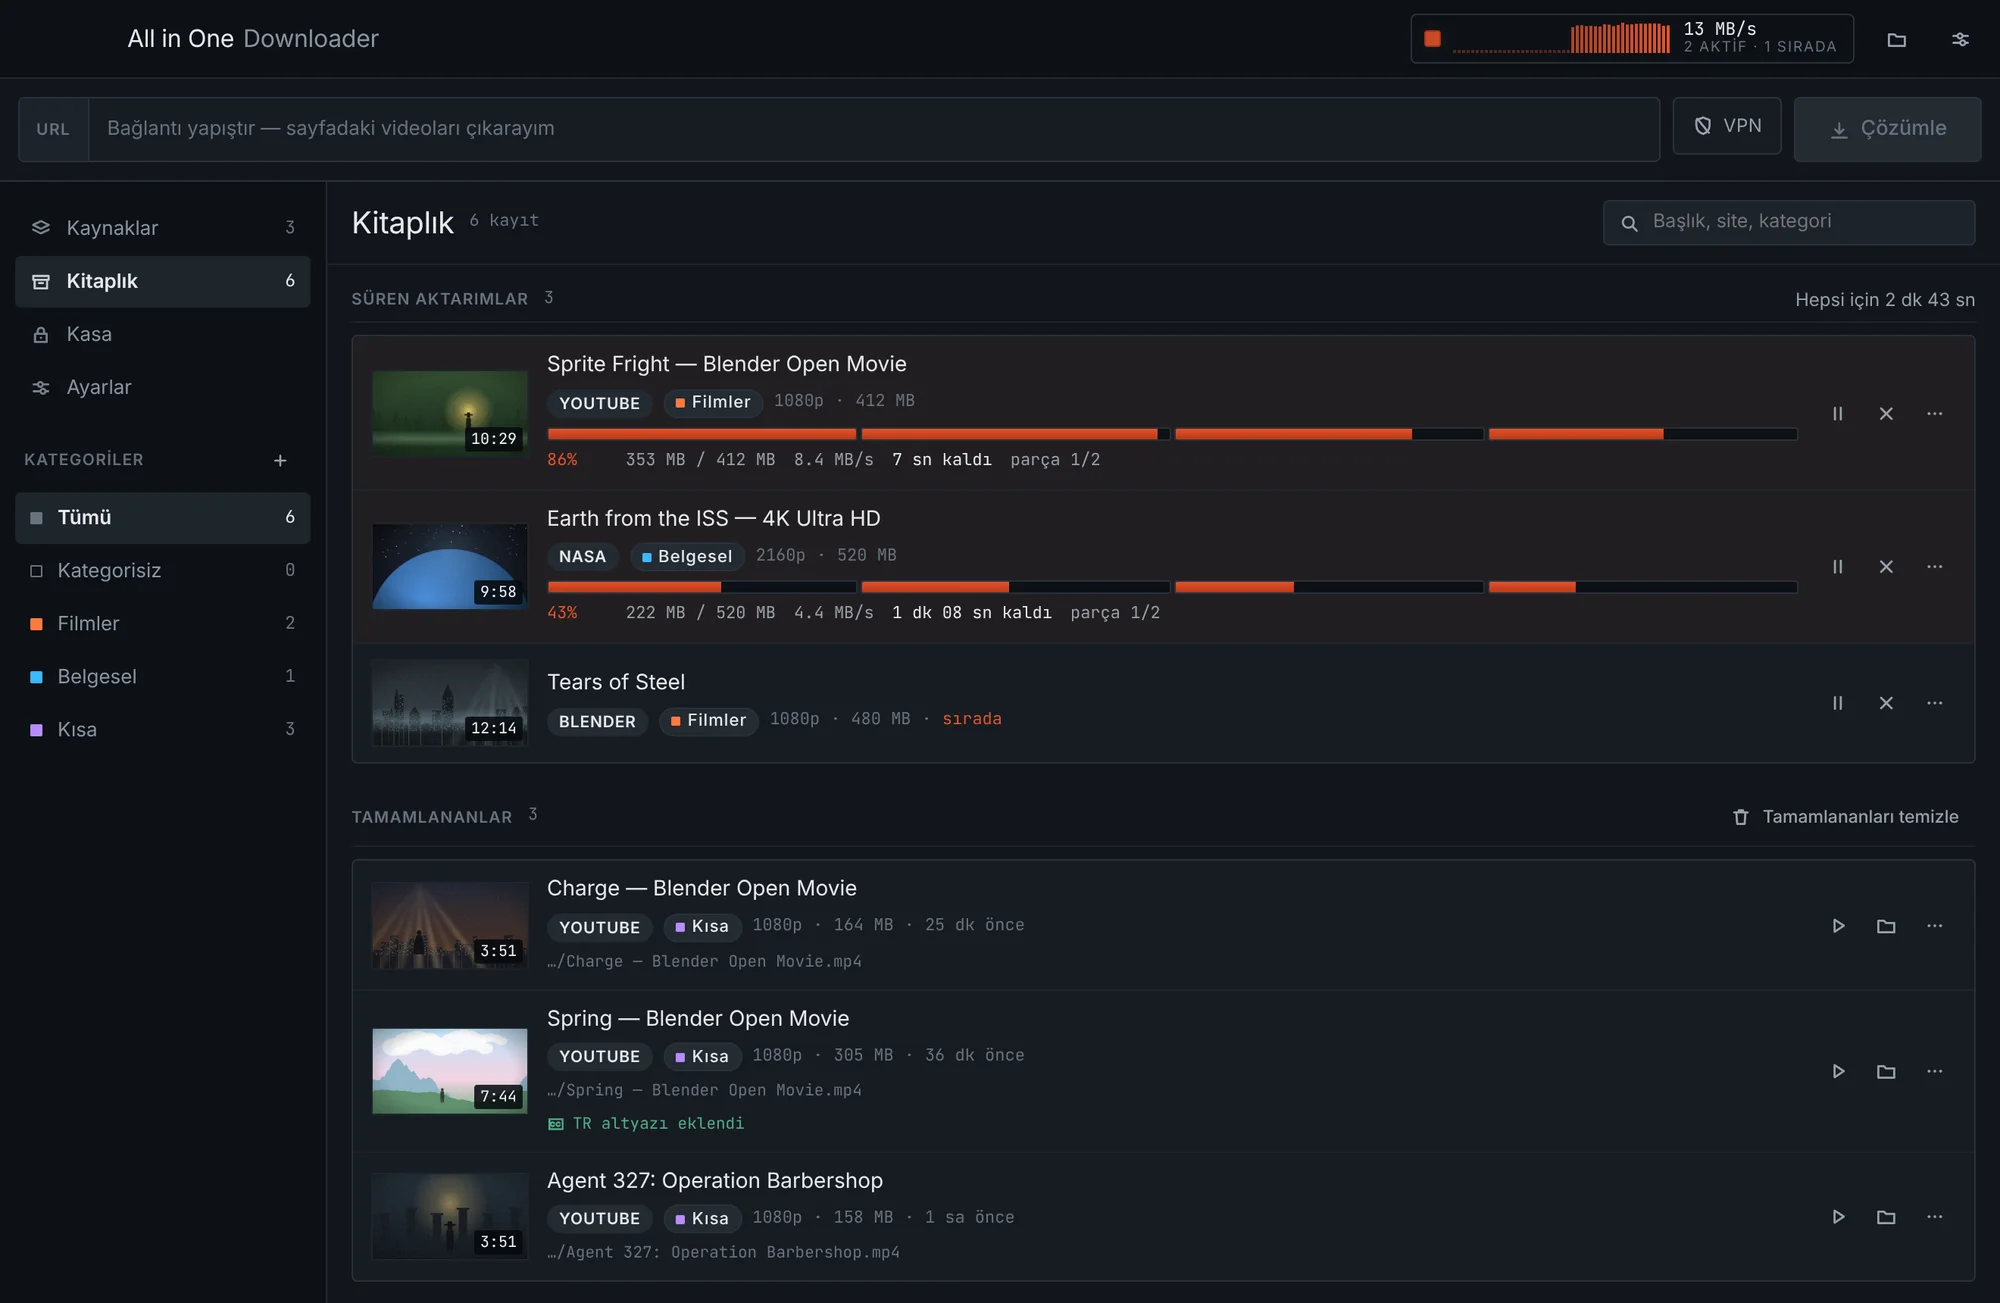Click the "Hepsi için 2 dk 43 sn" text
2000x1303 pixels.
click(1884, 300)
